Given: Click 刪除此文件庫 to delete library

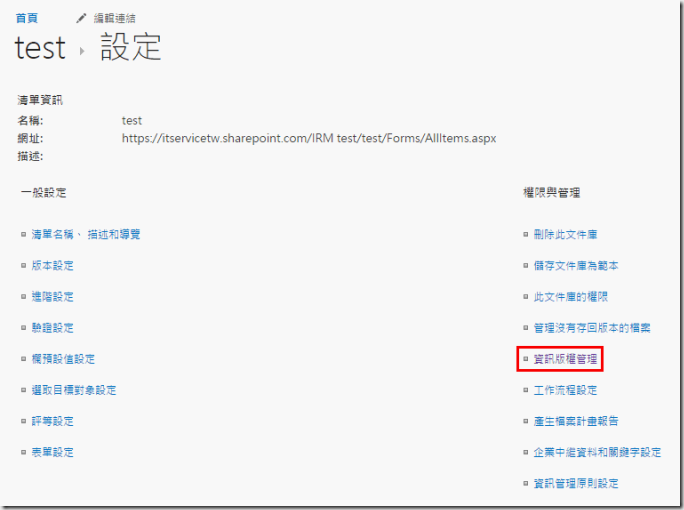Looking at the screenshot, I should (565, 234).
